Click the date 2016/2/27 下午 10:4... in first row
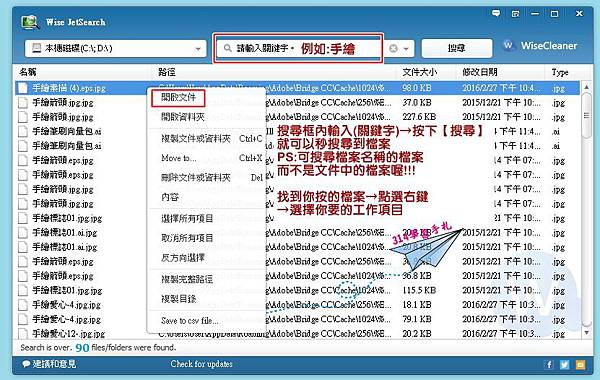 tap(501, 88)
